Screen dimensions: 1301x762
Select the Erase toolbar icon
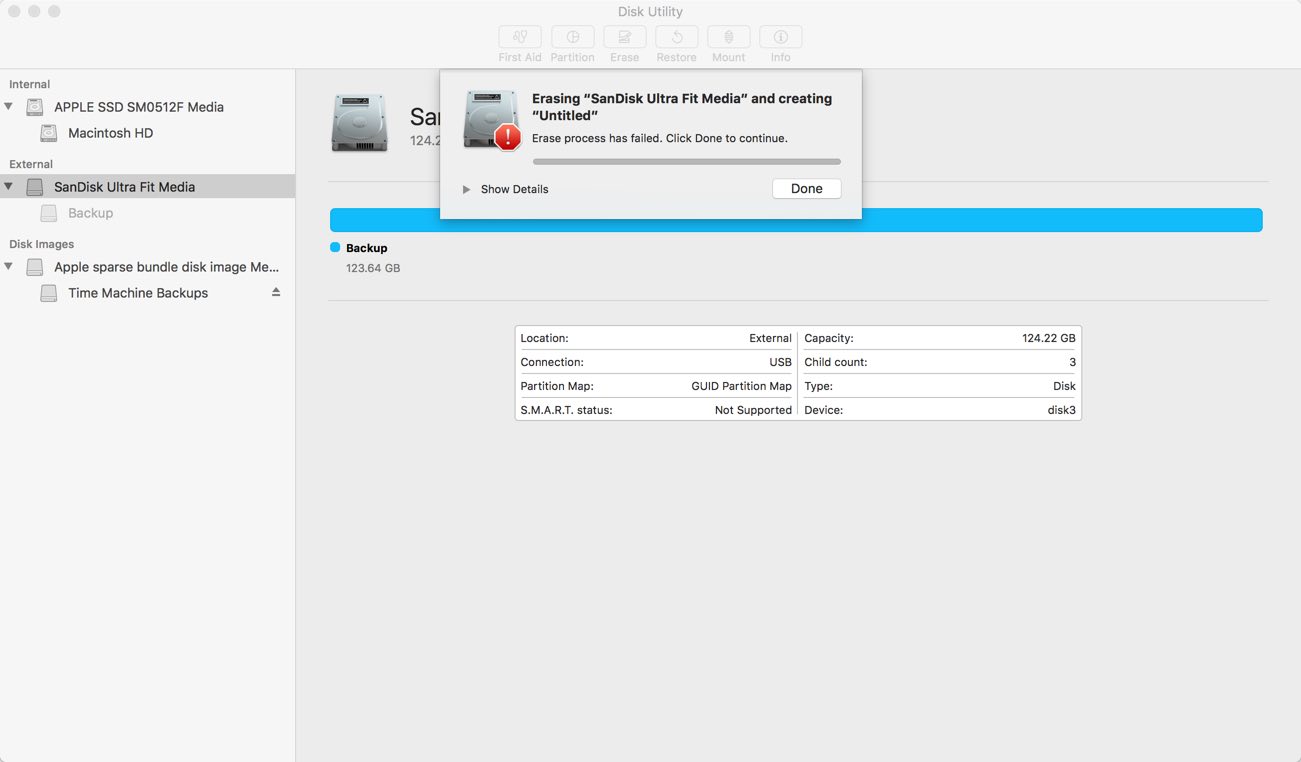point(624,37)
